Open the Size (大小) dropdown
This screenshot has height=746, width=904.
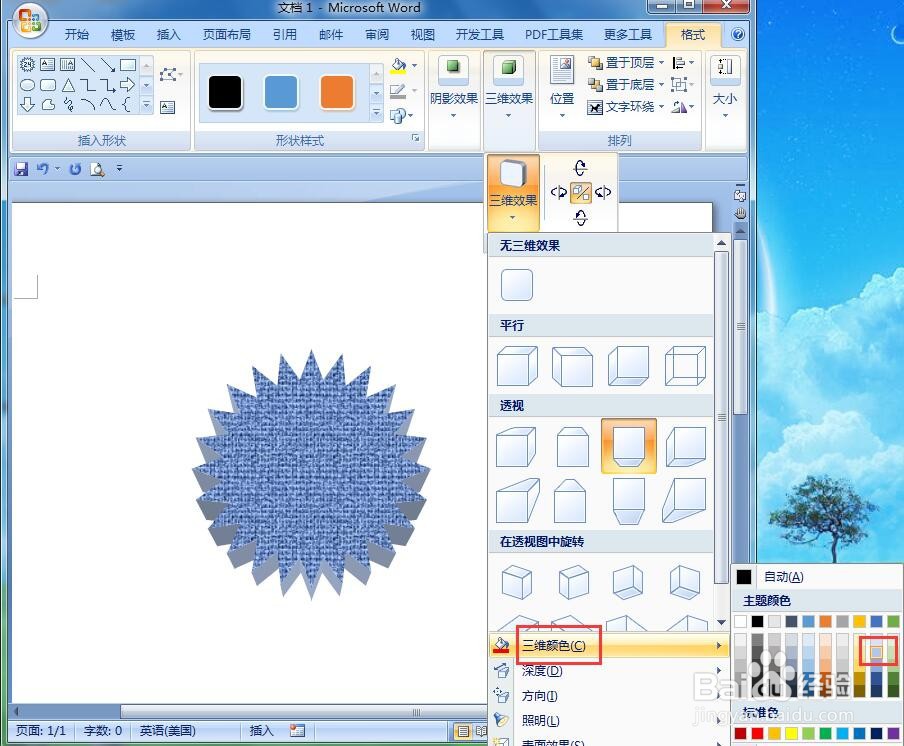point(725,86)
